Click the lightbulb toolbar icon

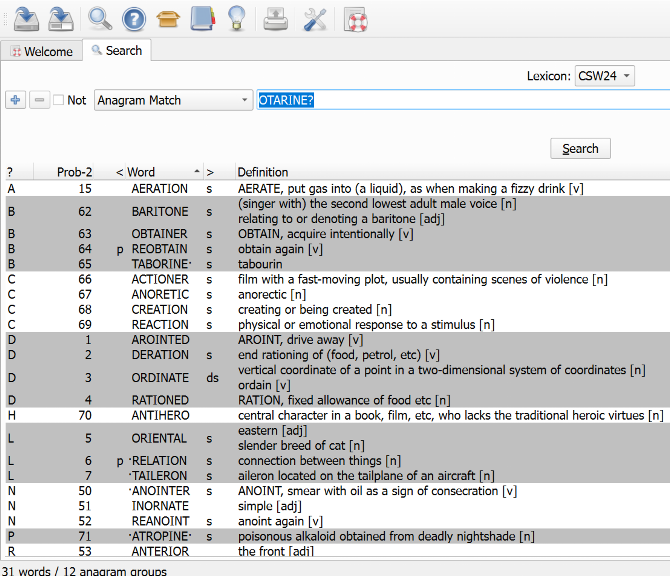[x=236, y=18]
